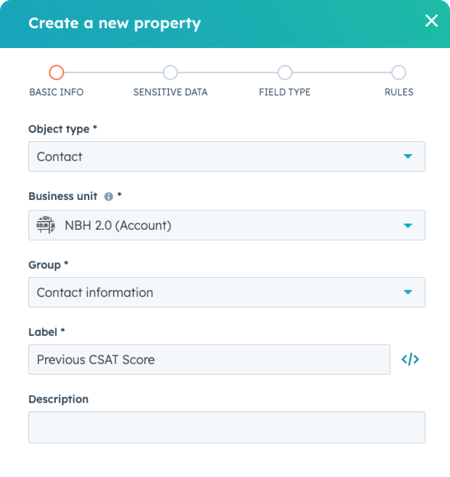Click the Field Type step circle
The height and width of the screenshot is (477, 450).
(285, 72)
